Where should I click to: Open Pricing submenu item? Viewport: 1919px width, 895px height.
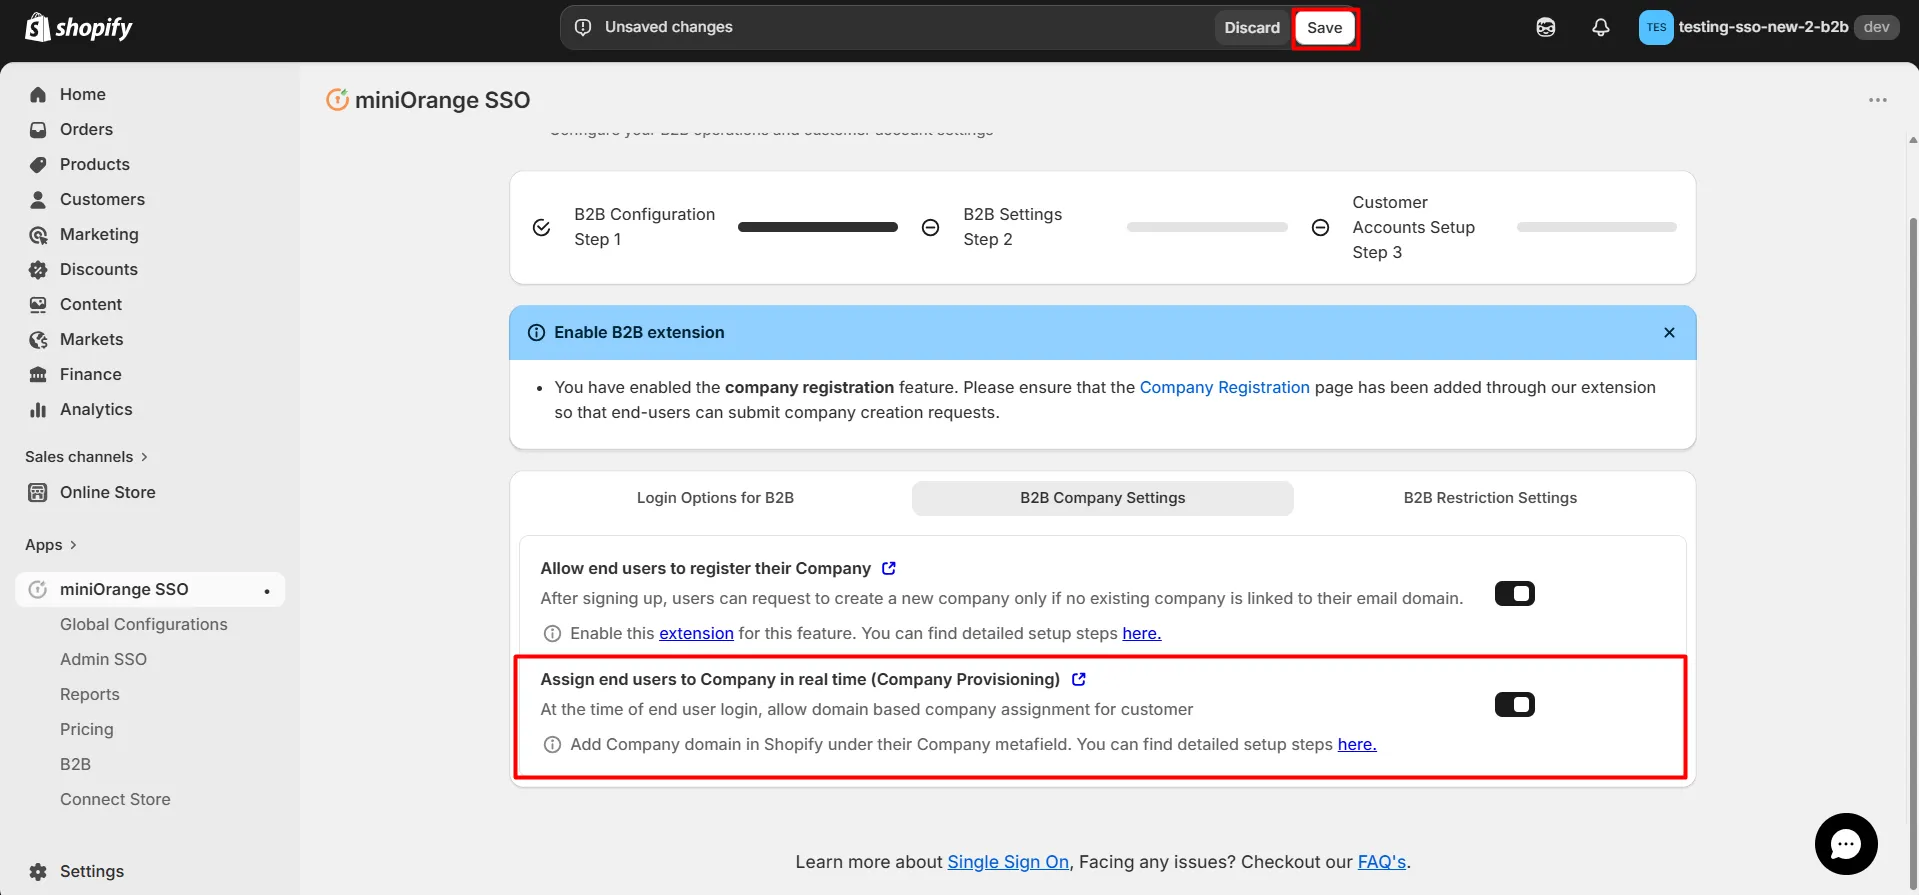[87, 729]
